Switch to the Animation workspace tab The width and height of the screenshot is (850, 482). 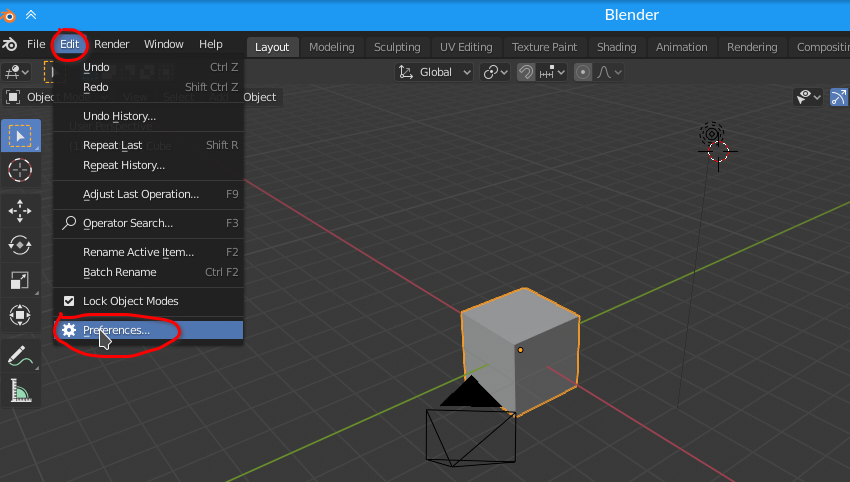point(682,47)
